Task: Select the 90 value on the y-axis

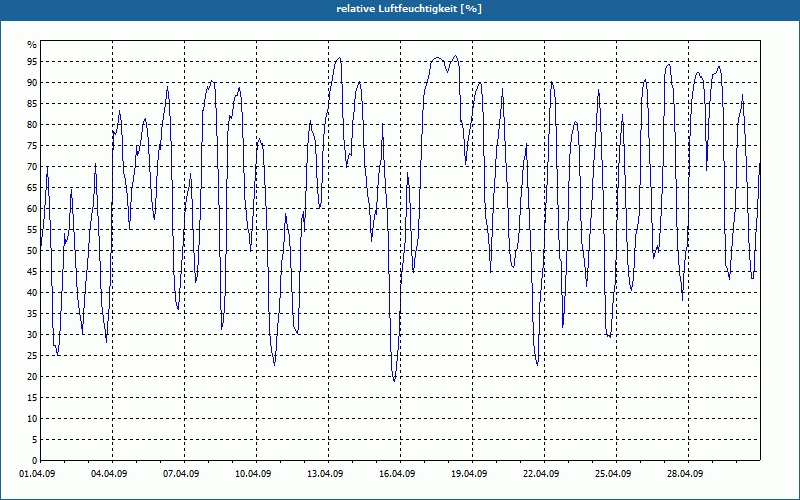Action: tap(32, 83)
